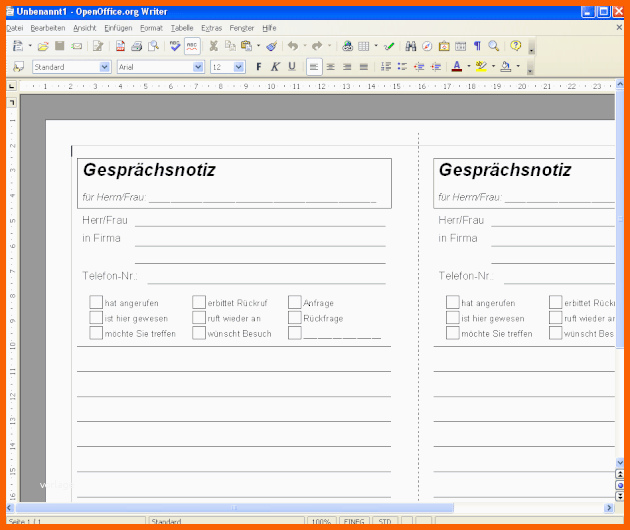Click the Export as PDF icon
The height and width of the screenshot is (530, 630).
tap(120, 46)
